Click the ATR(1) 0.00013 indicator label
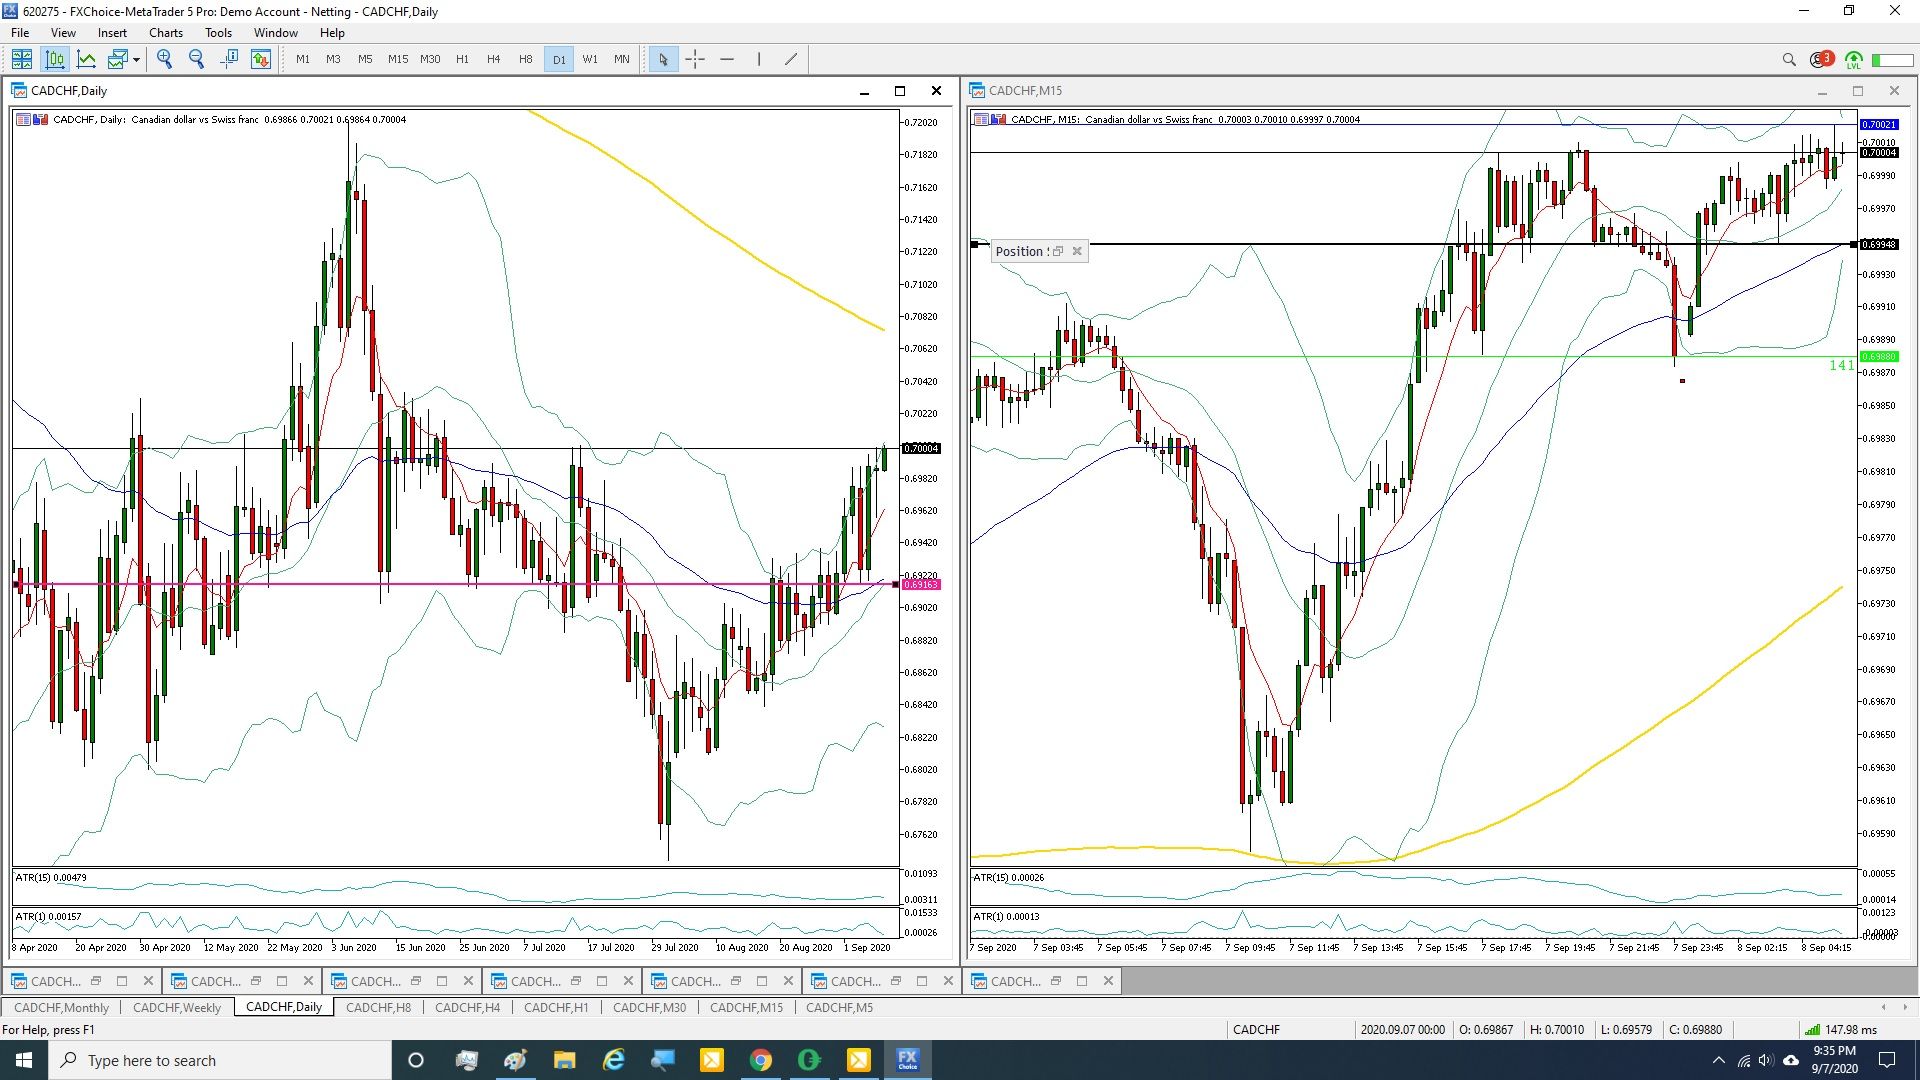The height and width of the screenshot is (1080, 1920). (1006, 916)
